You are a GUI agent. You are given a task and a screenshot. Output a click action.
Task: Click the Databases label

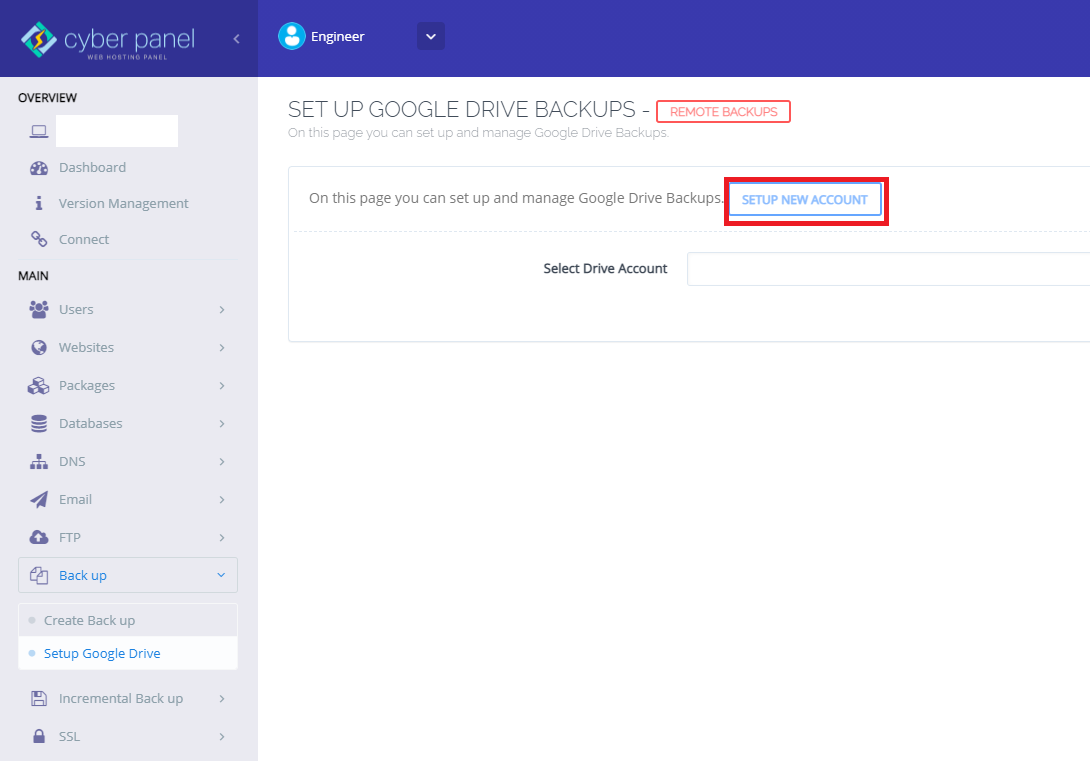coord(90,424)
